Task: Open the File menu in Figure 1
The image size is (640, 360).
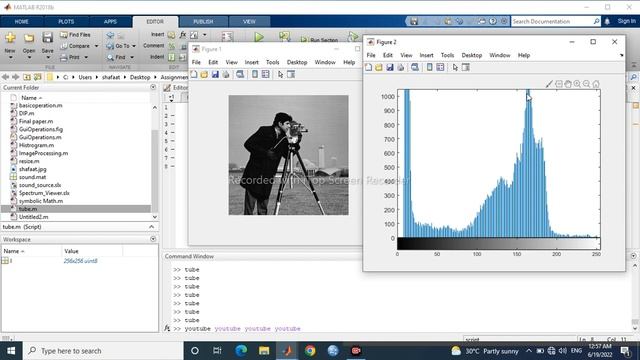Action: (x=196, y=62)
